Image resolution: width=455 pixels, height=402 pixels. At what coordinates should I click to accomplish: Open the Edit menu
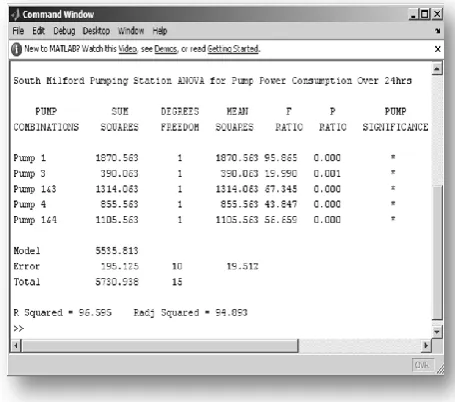tap(38, 31)
